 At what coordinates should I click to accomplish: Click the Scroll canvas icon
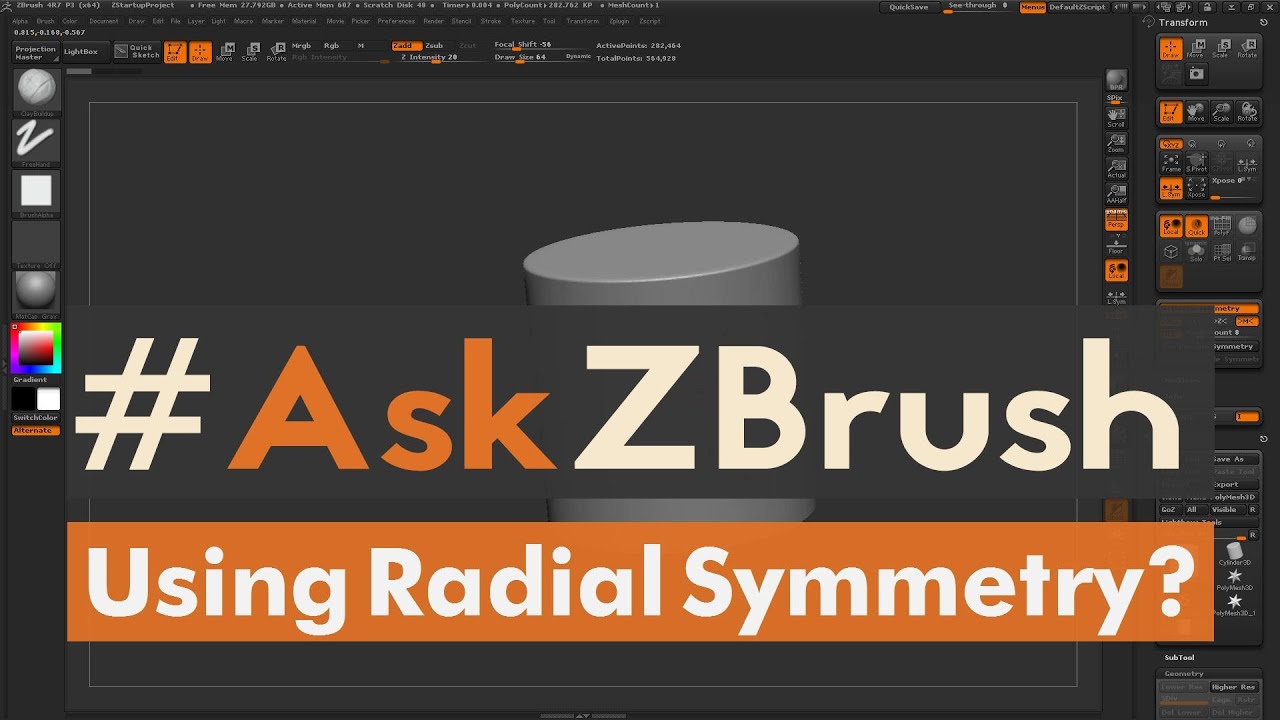(1116, 118)
